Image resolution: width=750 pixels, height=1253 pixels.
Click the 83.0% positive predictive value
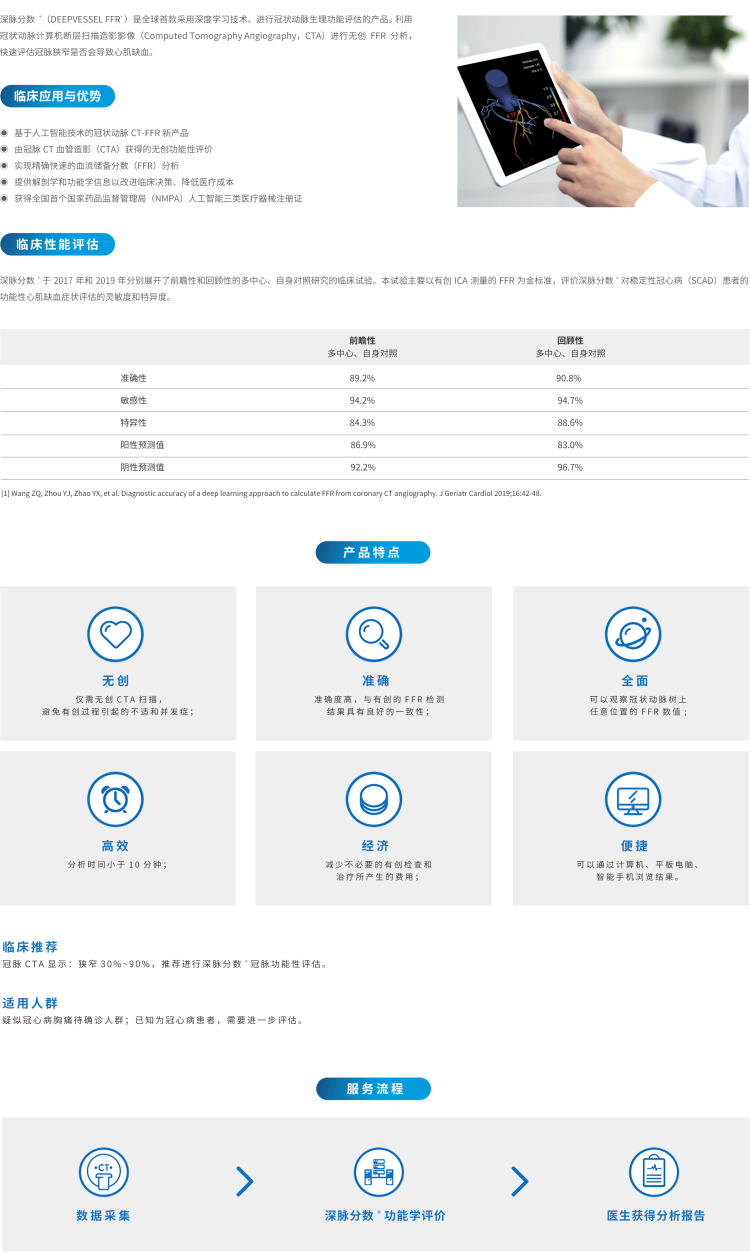(x=570, y=445)
